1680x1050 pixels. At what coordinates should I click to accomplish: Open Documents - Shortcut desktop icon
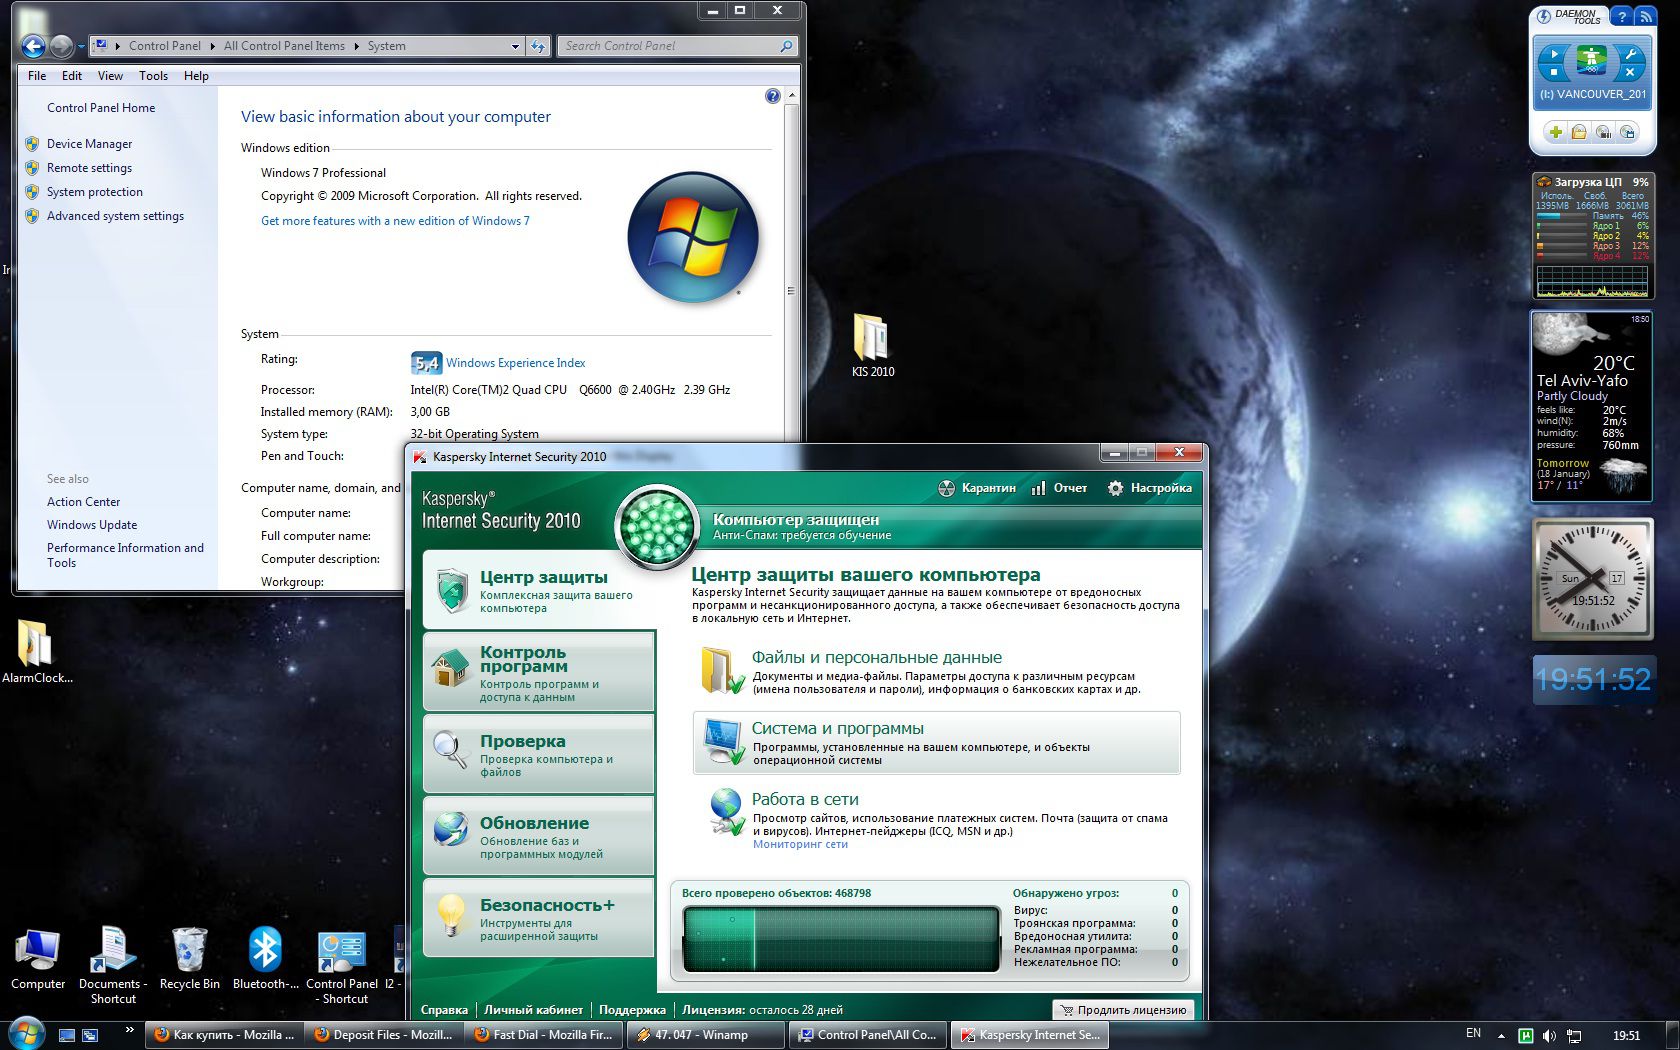coord(113,964)
